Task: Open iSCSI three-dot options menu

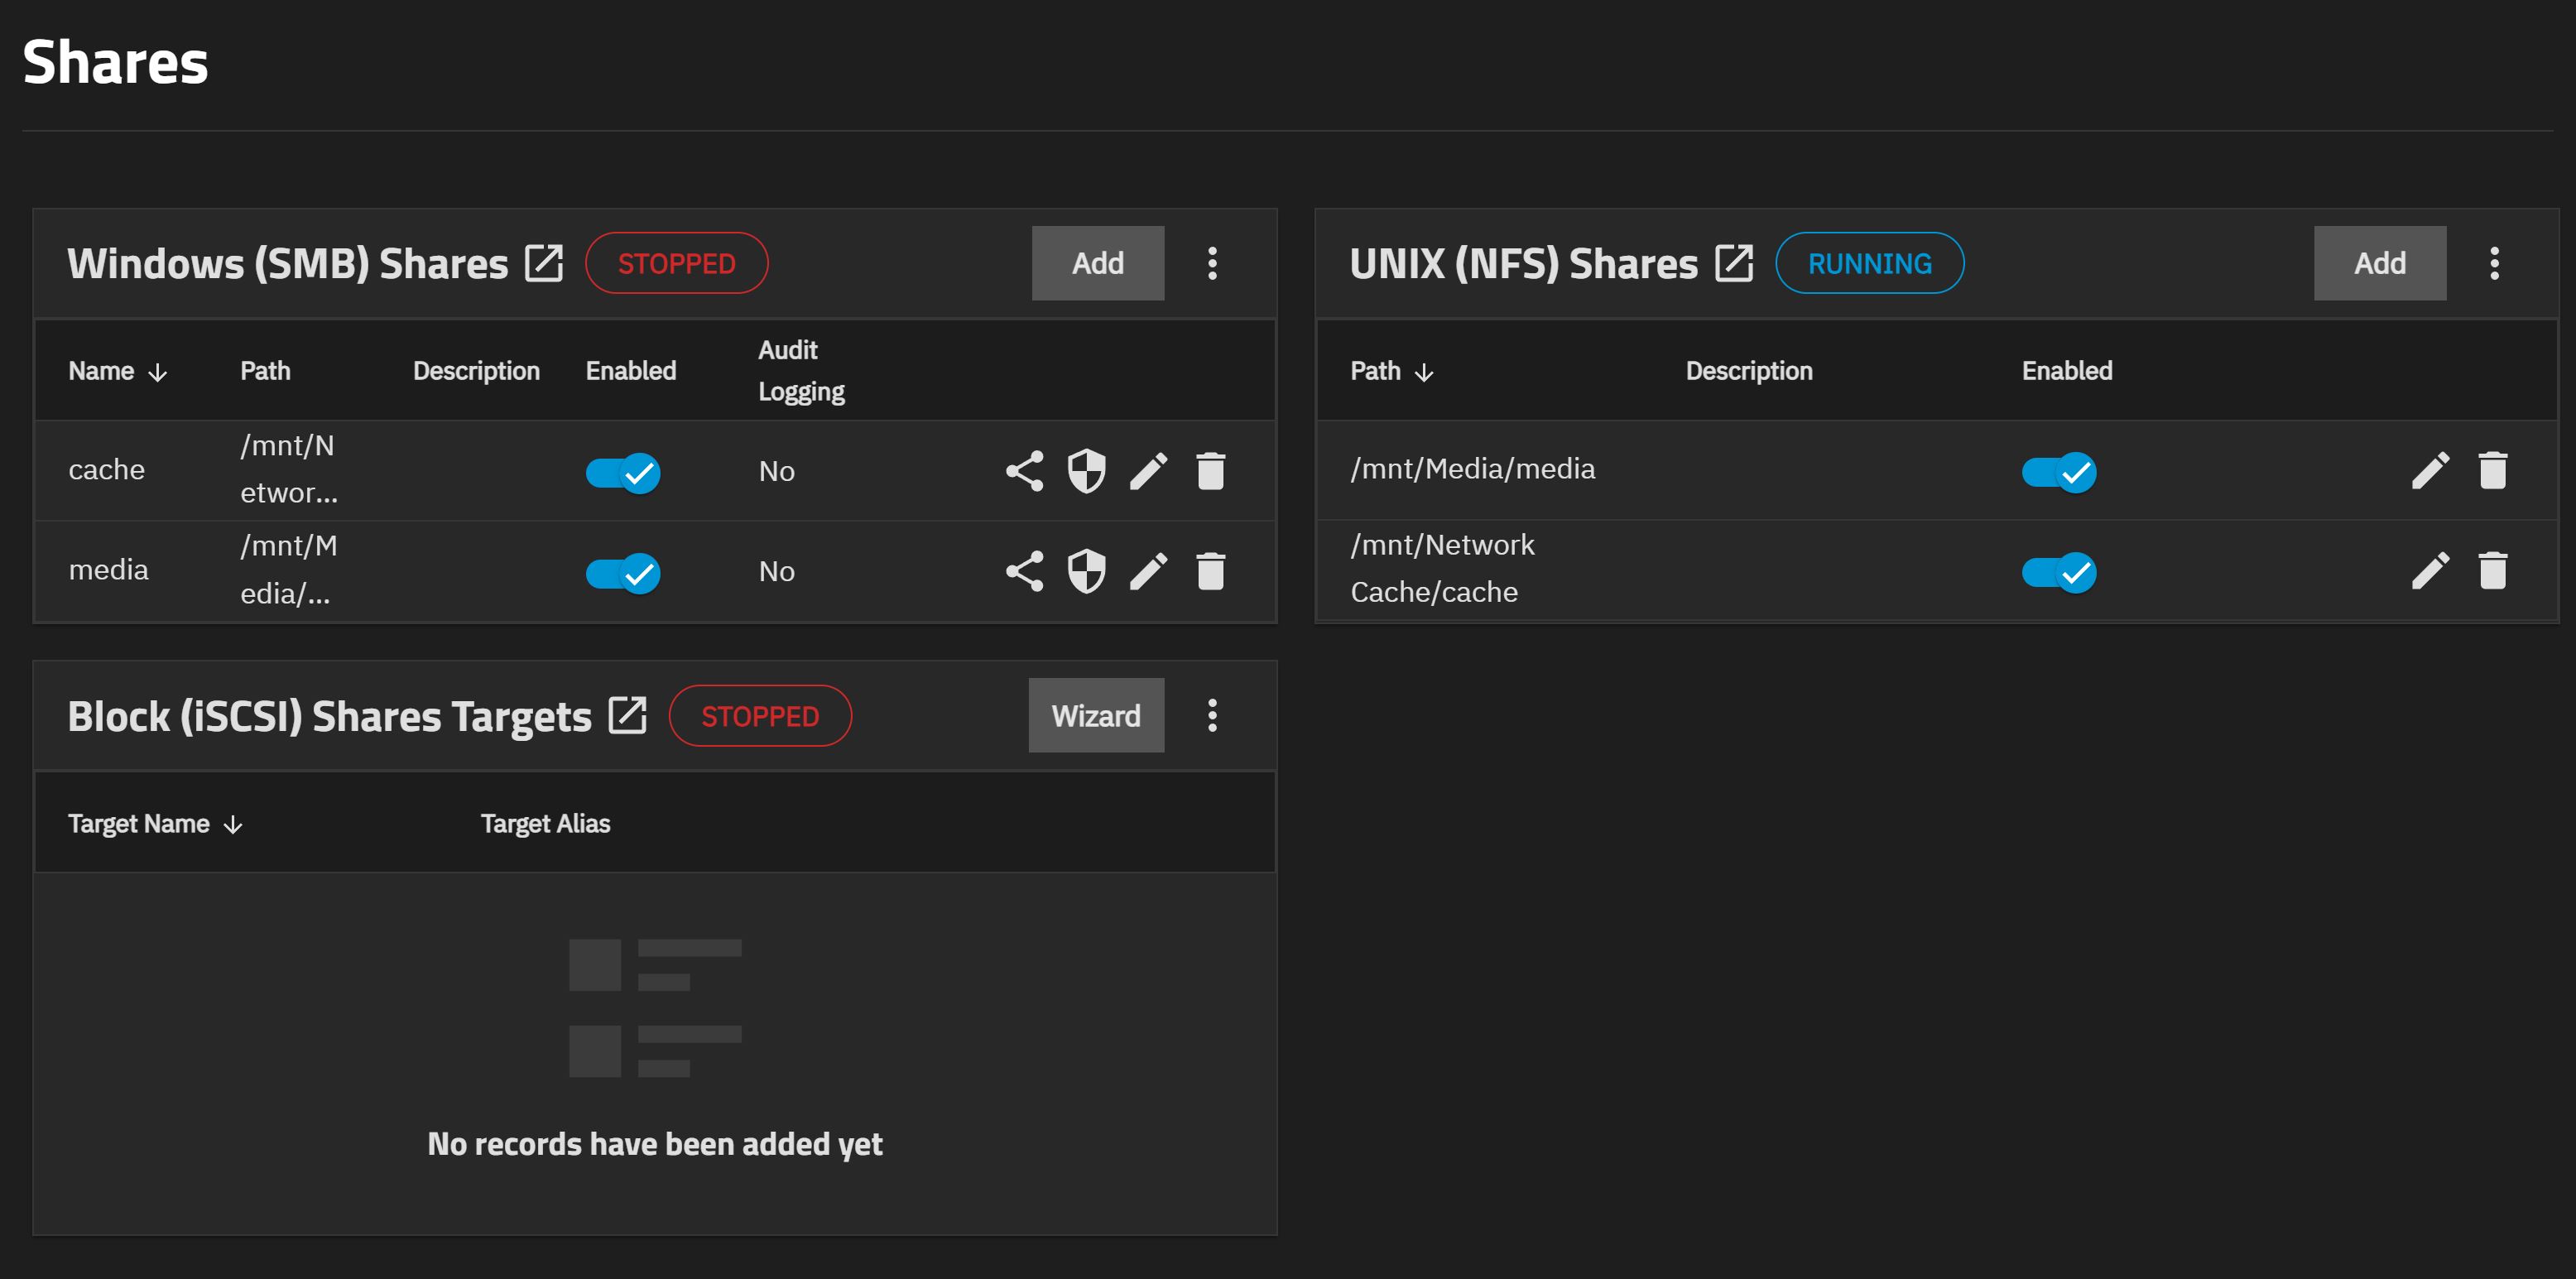Action: pyautogui.click(x=1212, y=715)
